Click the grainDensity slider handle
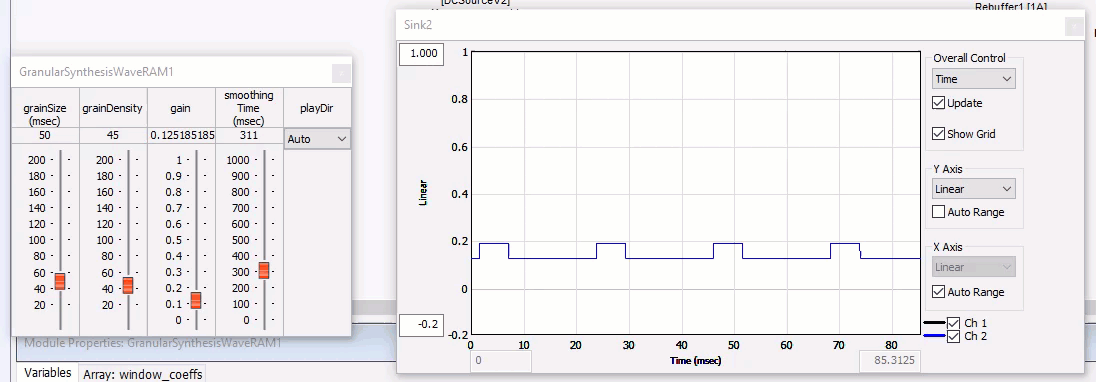 tap(128, 285)
